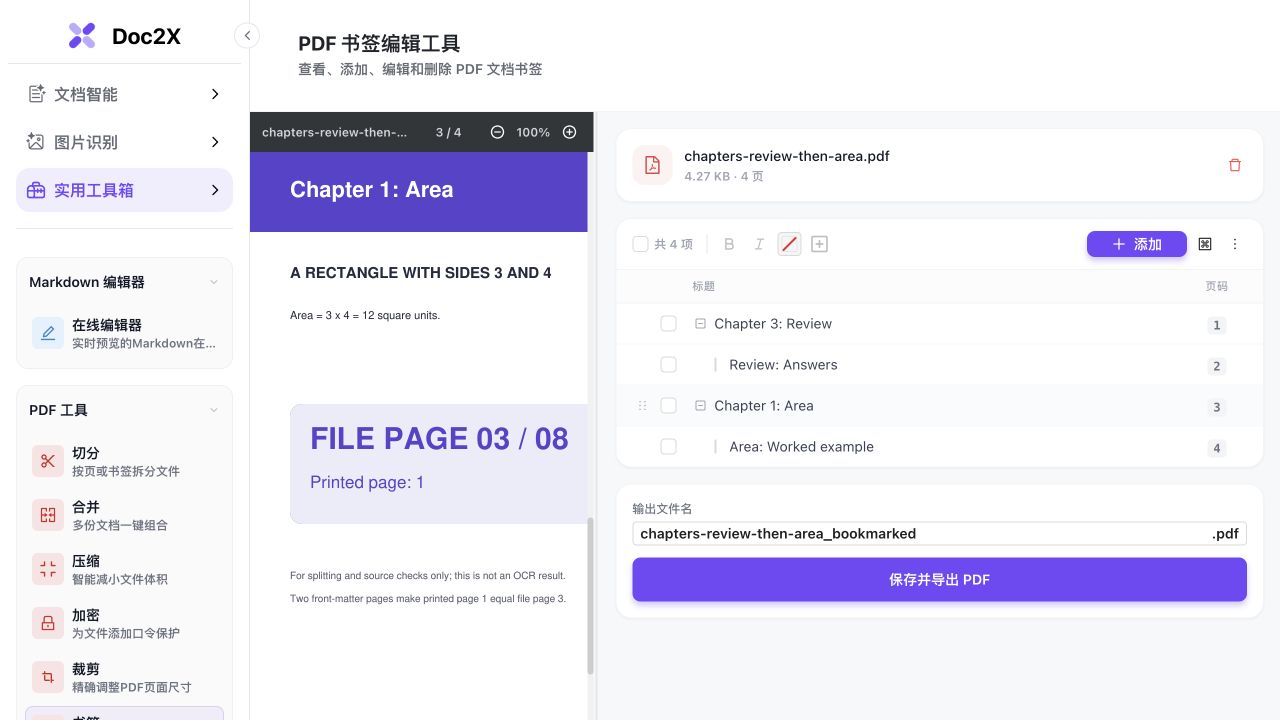Click the 3 / 4 page indicator
Viewport: 1280px width, 720px height.
click(x=449, y=132)
